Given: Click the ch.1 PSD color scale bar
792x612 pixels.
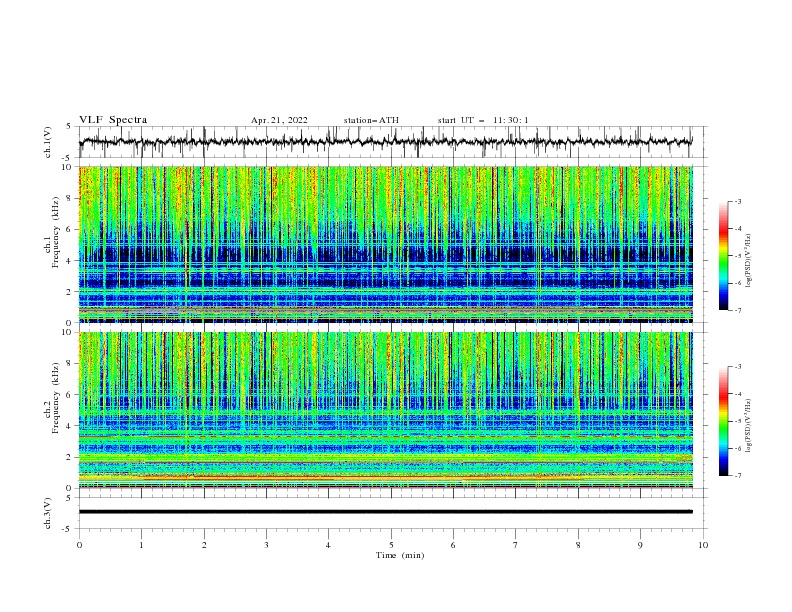Looking at the screenshot, I should tap(723, 256).
